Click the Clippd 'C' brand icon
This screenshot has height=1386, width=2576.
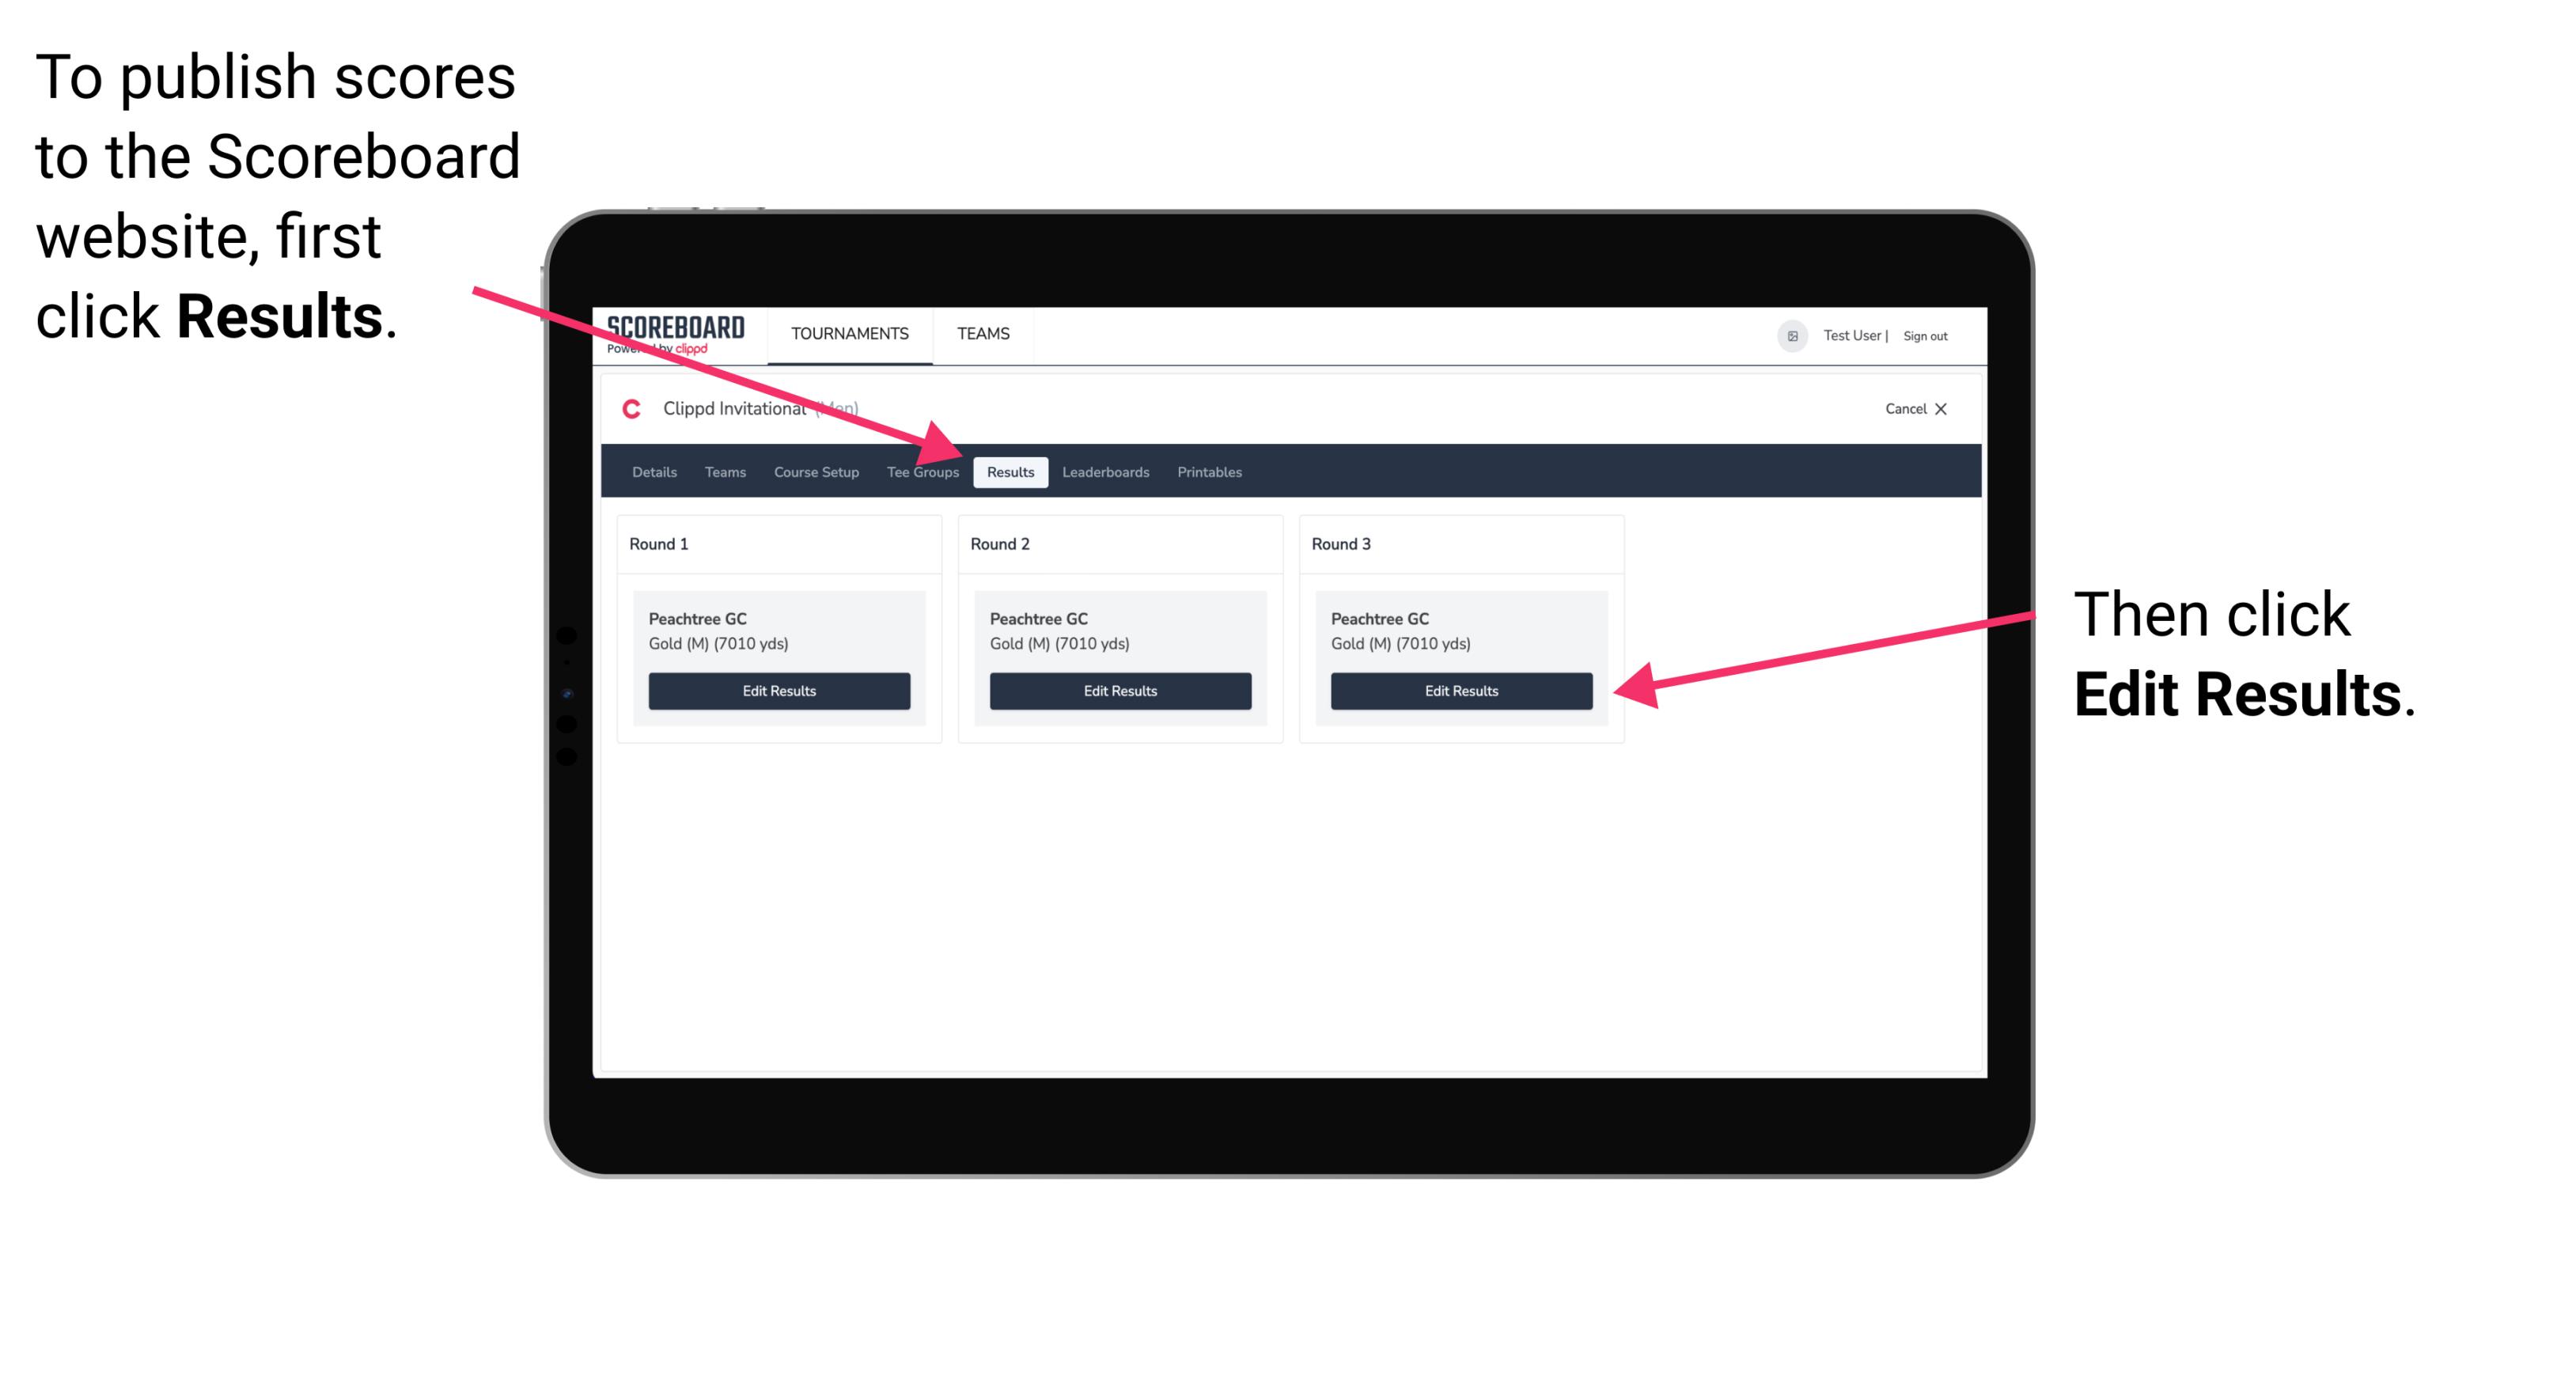pyautogui.click(x=623, y=410)
